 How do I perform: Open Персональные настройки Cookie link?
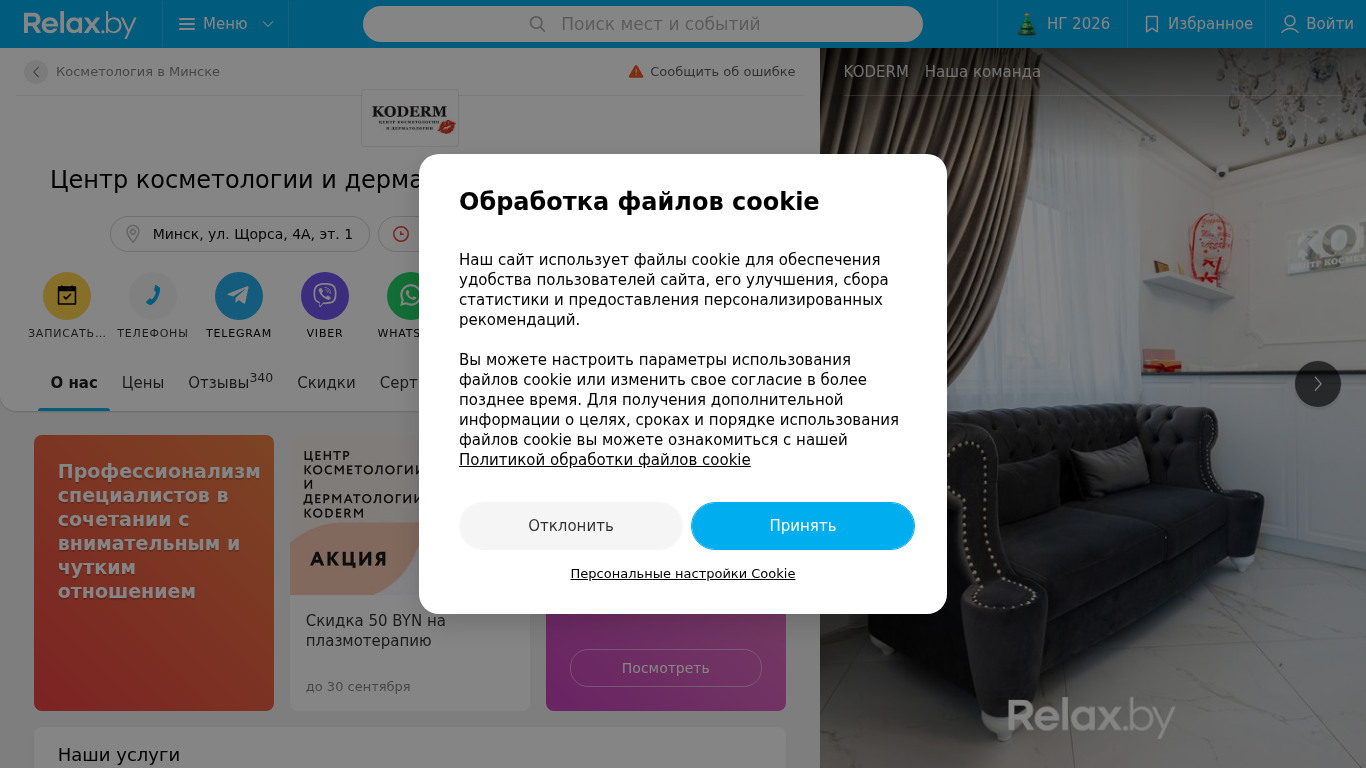coord(683,574)
